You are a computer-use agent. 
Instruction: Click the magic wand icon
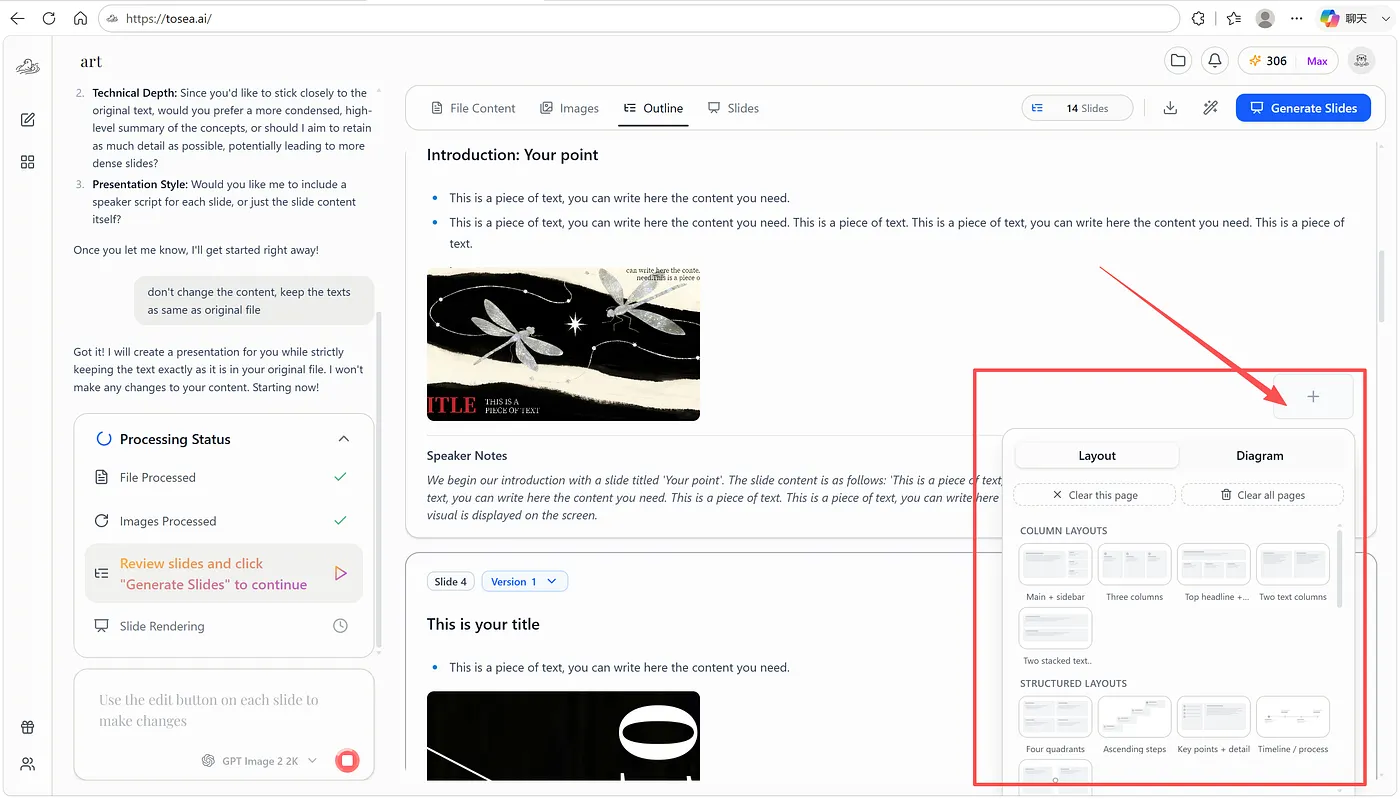click(x=1210, y=108)
